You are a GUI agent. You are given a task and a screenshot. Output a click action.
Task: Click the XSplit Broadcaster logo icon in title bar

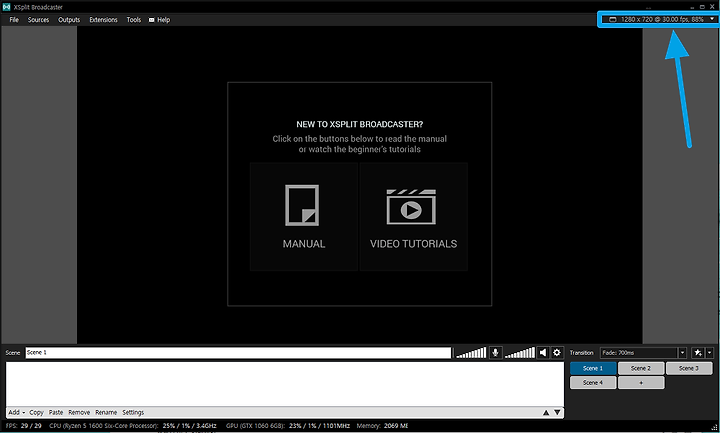point(6,7)
